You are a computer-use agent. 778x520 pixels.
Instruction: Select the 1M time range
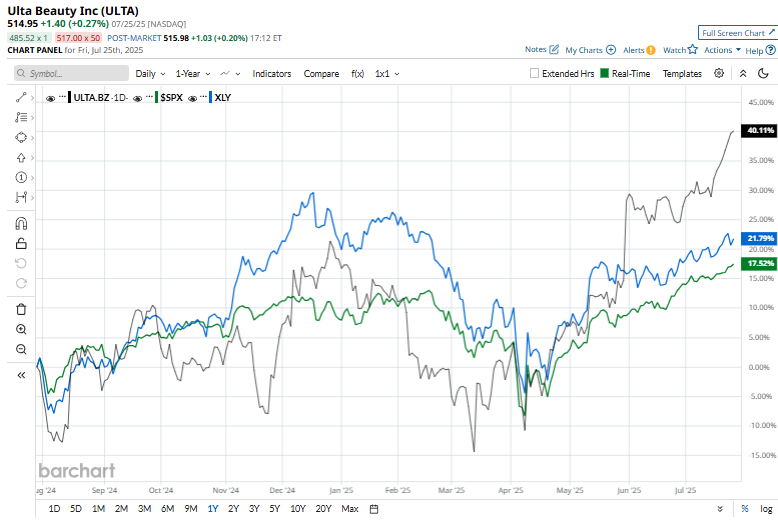pyautogui.click(x=98, y=509)
